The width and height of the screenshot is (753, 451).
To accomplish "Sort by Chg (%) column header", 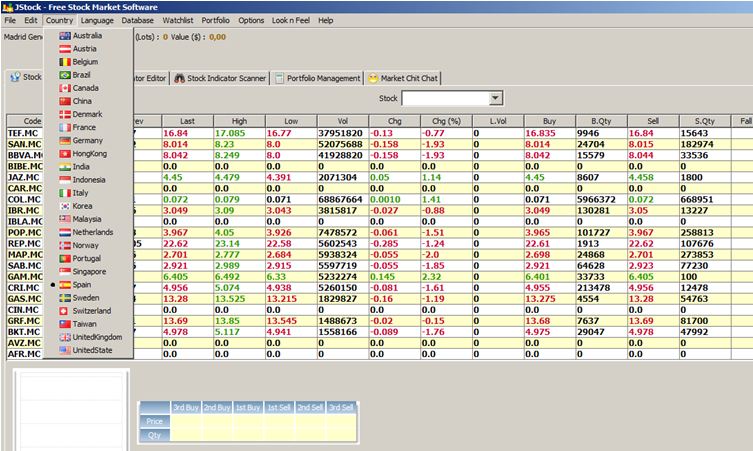I will click(x=446, y=122).
